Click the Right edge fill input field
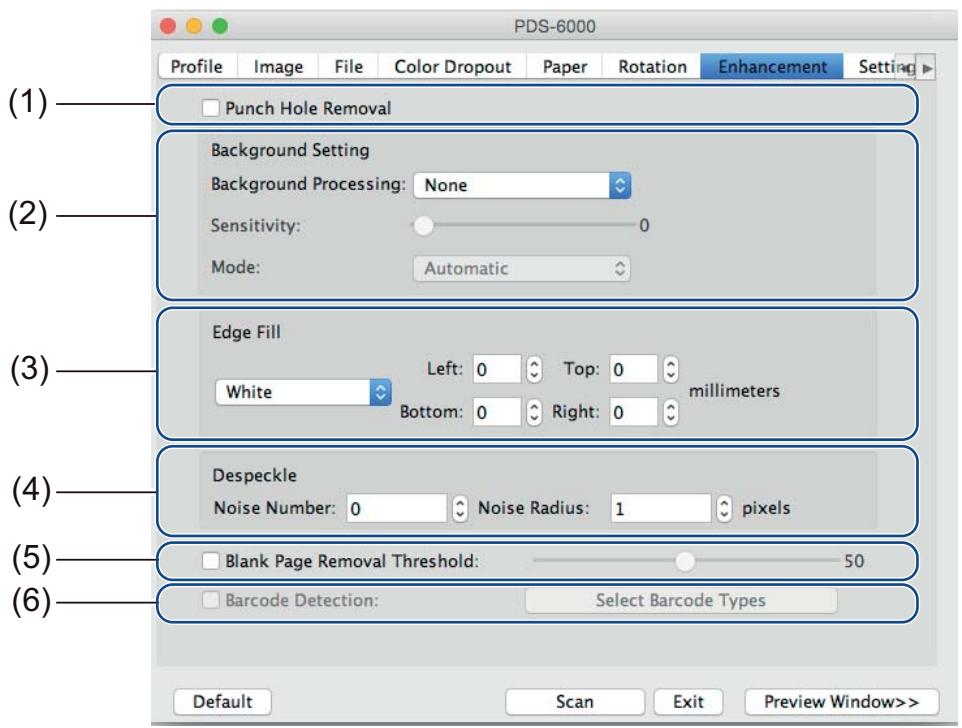 tap(634, 412)
